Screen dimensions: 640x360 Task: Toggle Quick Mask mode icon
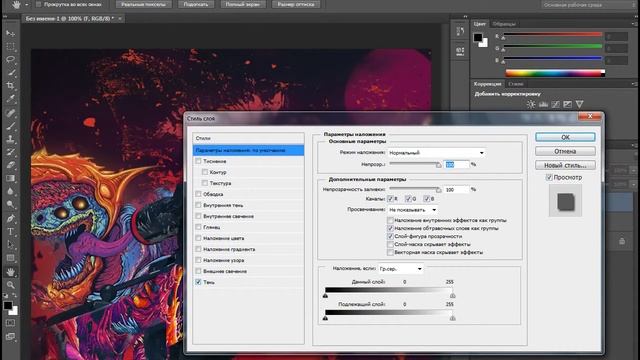coord(10,323)
